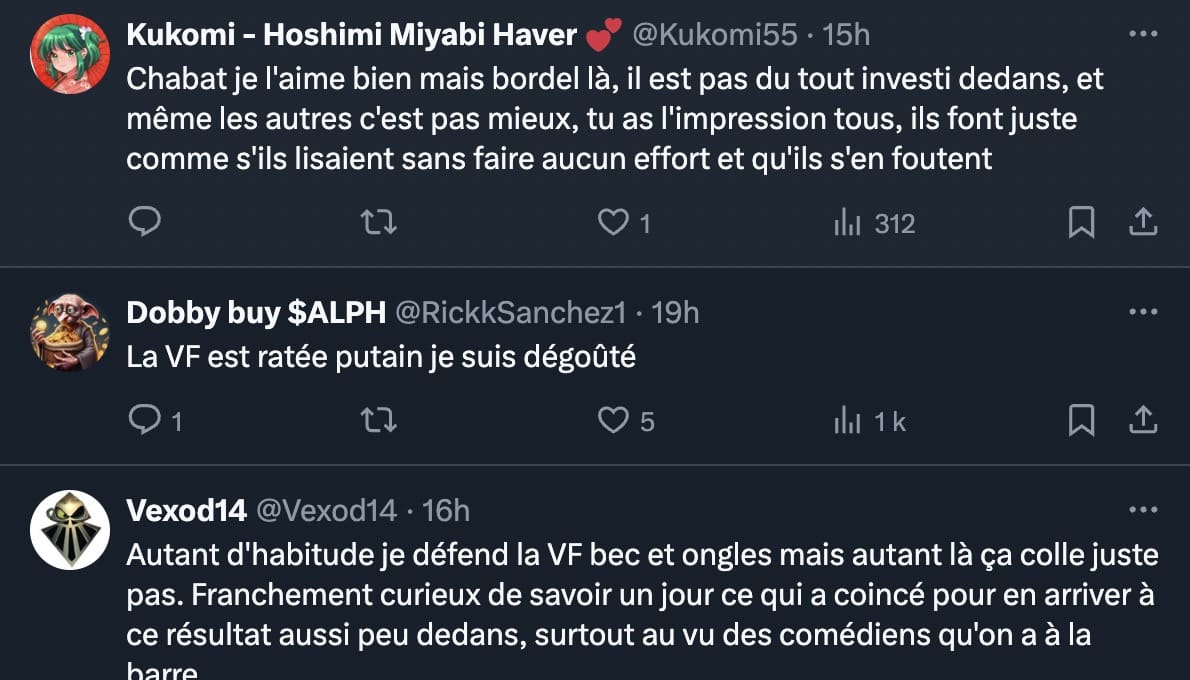Share Dobby buy $ALPH's tweet

tap(1142, 421)
